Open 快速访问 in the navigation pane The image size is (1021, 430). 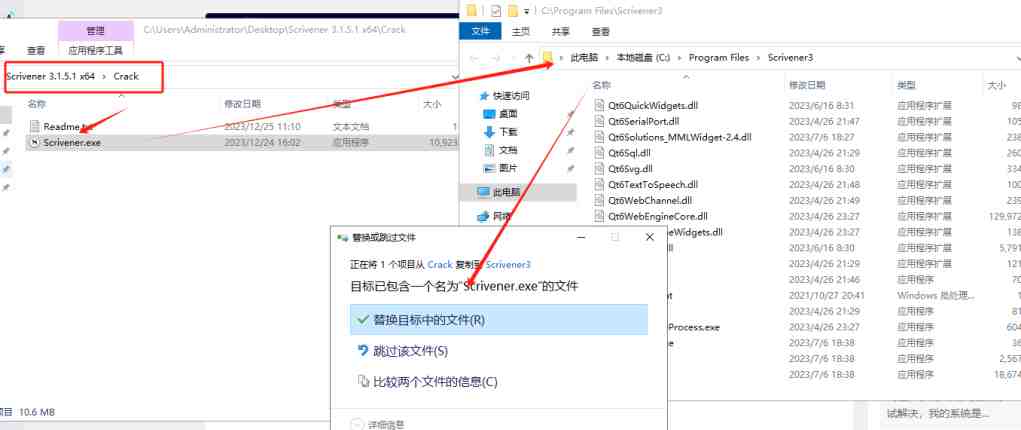(x=511, y=96)
